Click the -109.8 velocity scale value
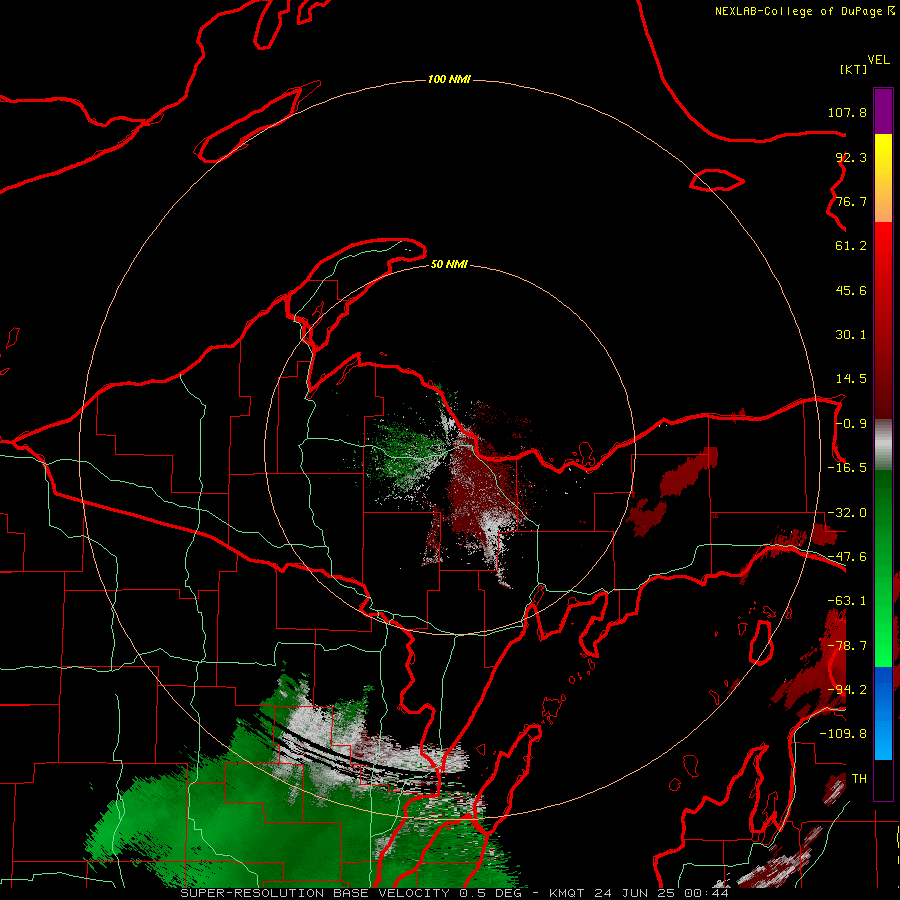 point(843,734)
